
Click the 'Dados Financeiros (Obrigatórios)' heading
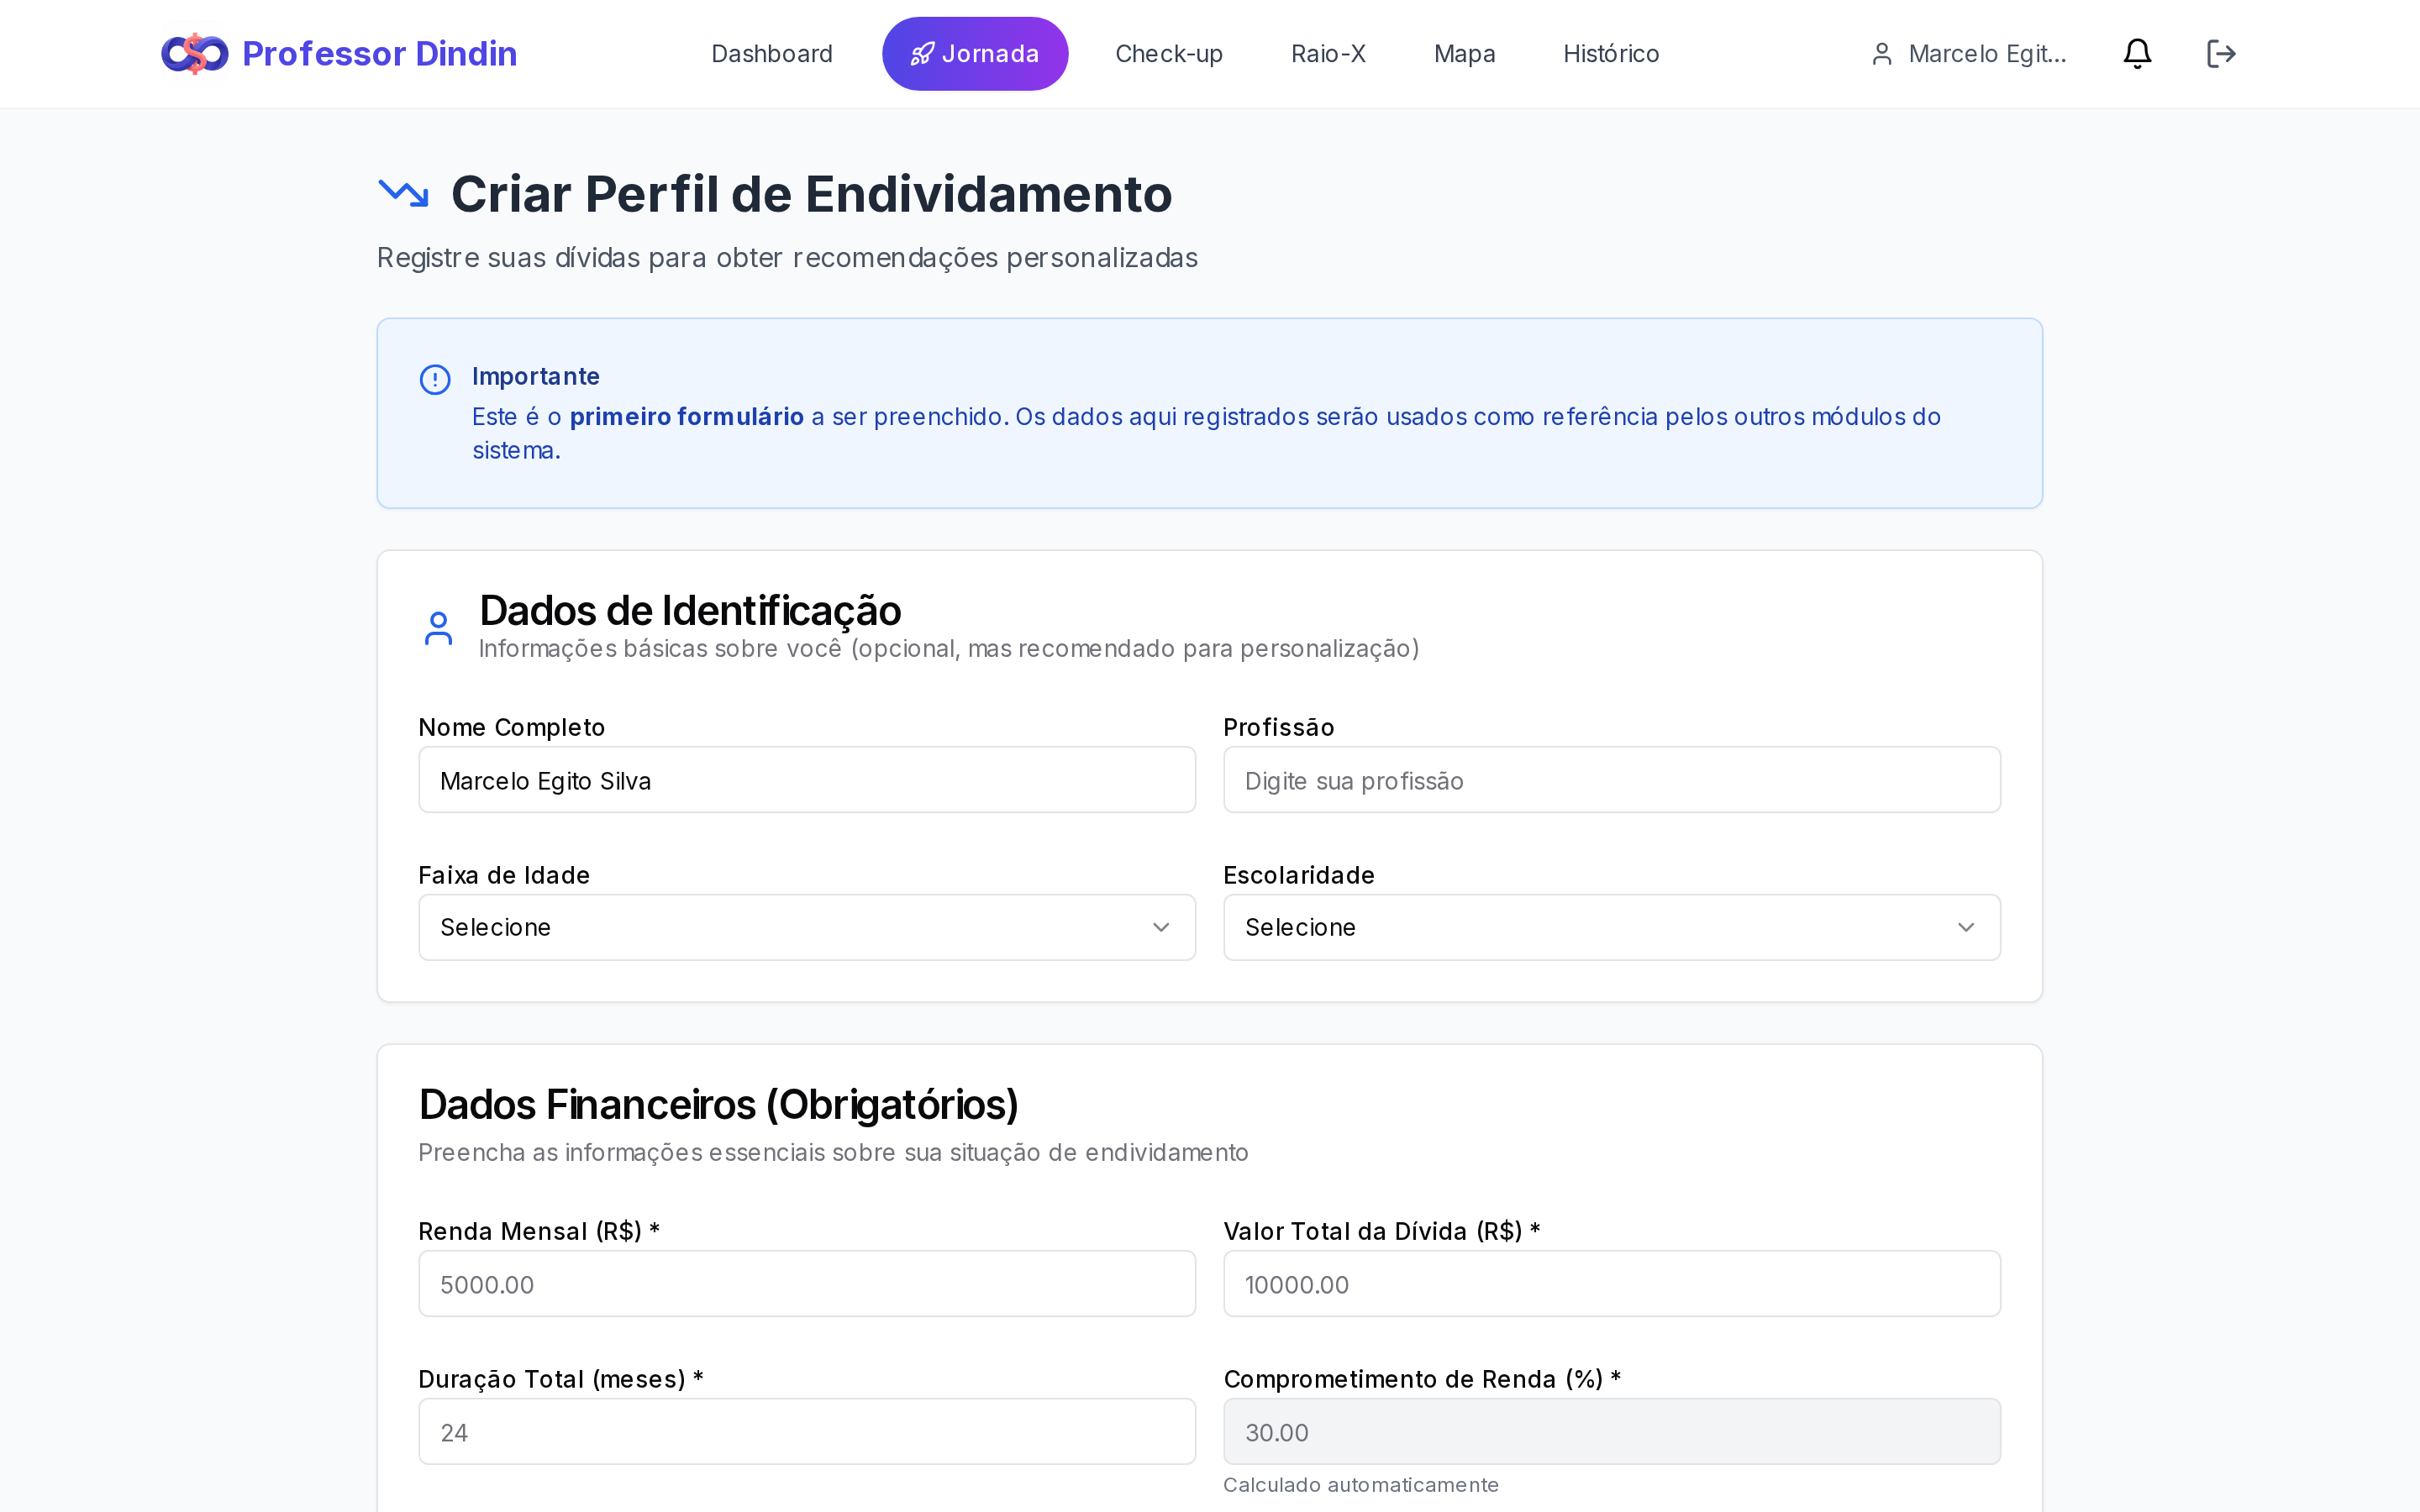coord(719,1105)
